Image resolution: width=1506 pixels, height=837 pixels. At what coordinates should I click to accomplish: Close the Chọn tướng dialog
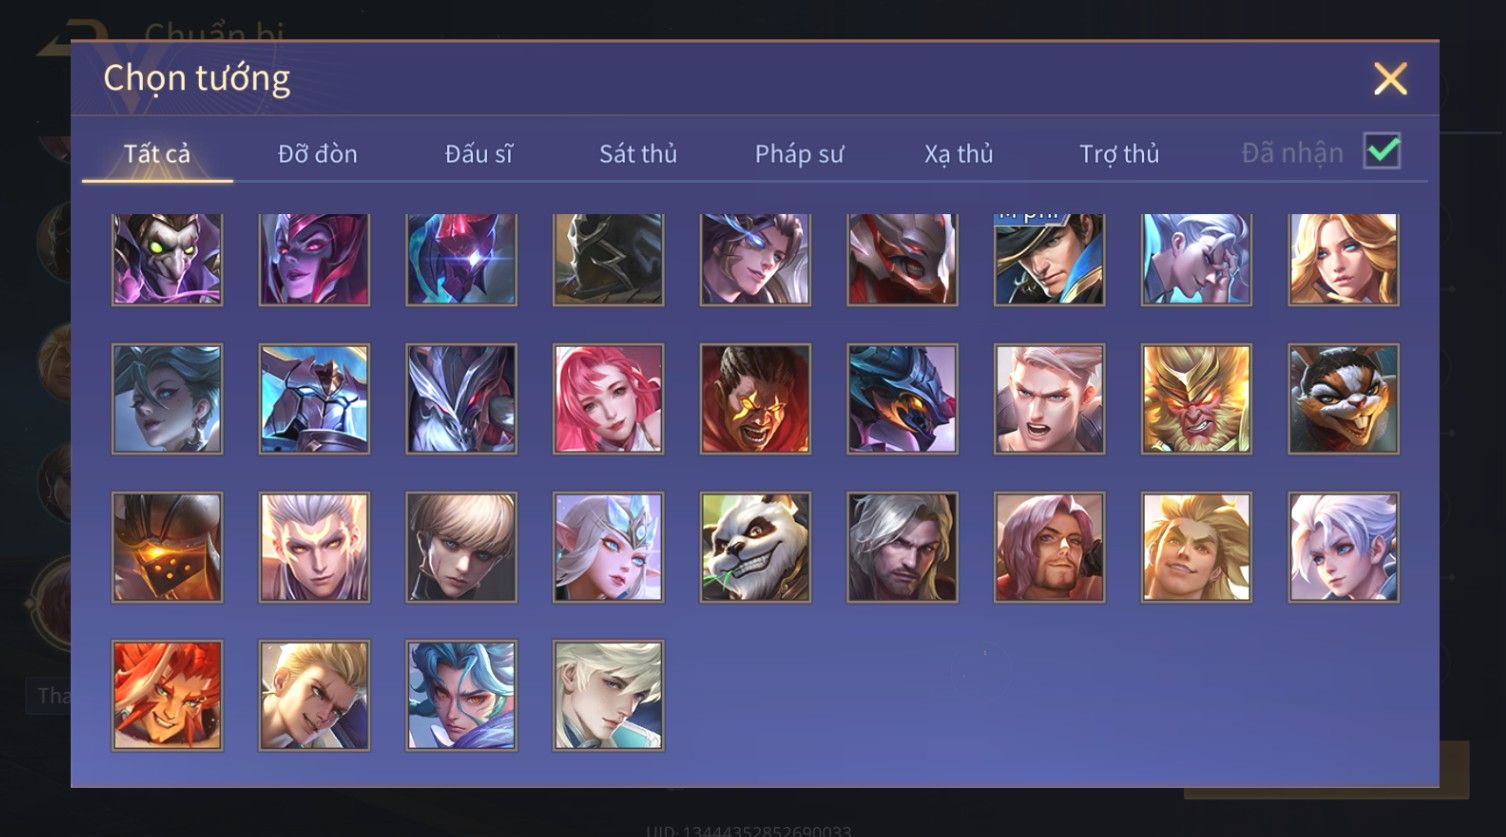click(x=1390, y=78)
